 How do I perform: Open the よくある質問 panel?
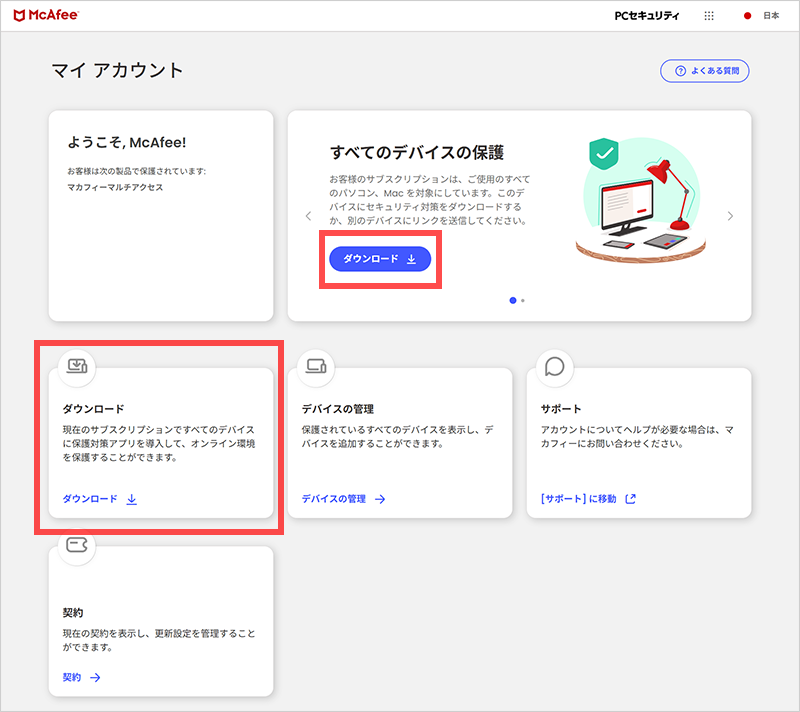(x=704, y=71)
